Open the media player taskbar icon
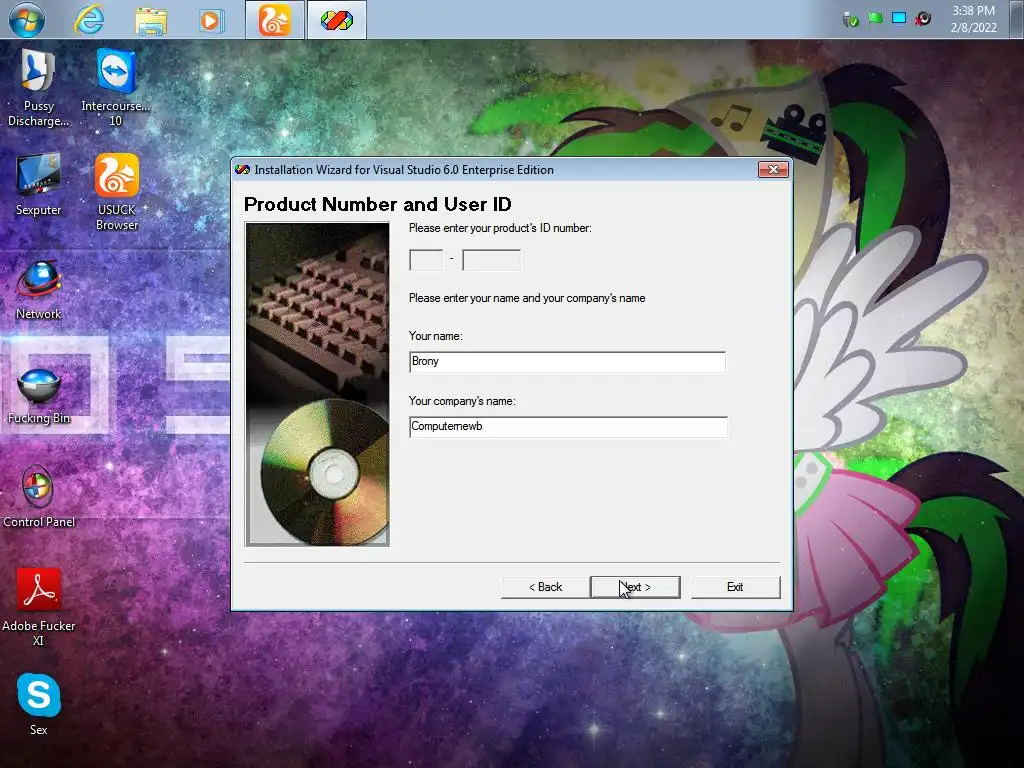The height and width of the screenshot is (768, 1024). tap(212, 20)
